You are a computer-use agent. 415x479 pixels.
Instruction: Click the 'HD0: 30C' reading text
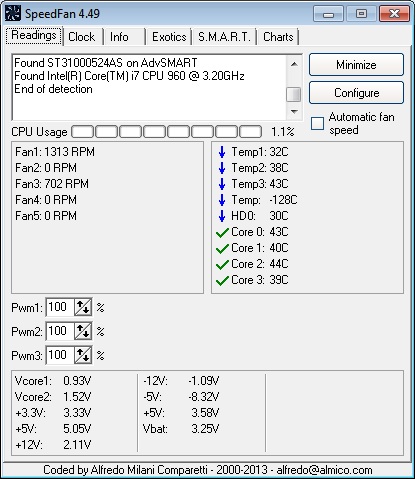click(x=260, y=216)
